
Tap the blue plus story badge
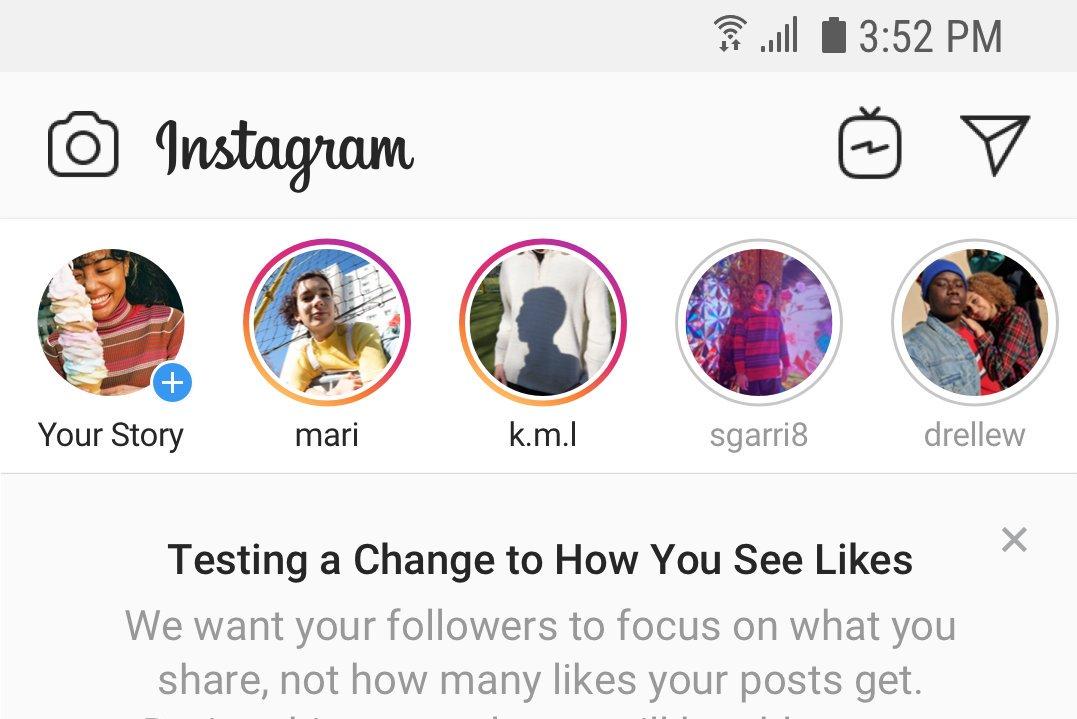point(173,382)
